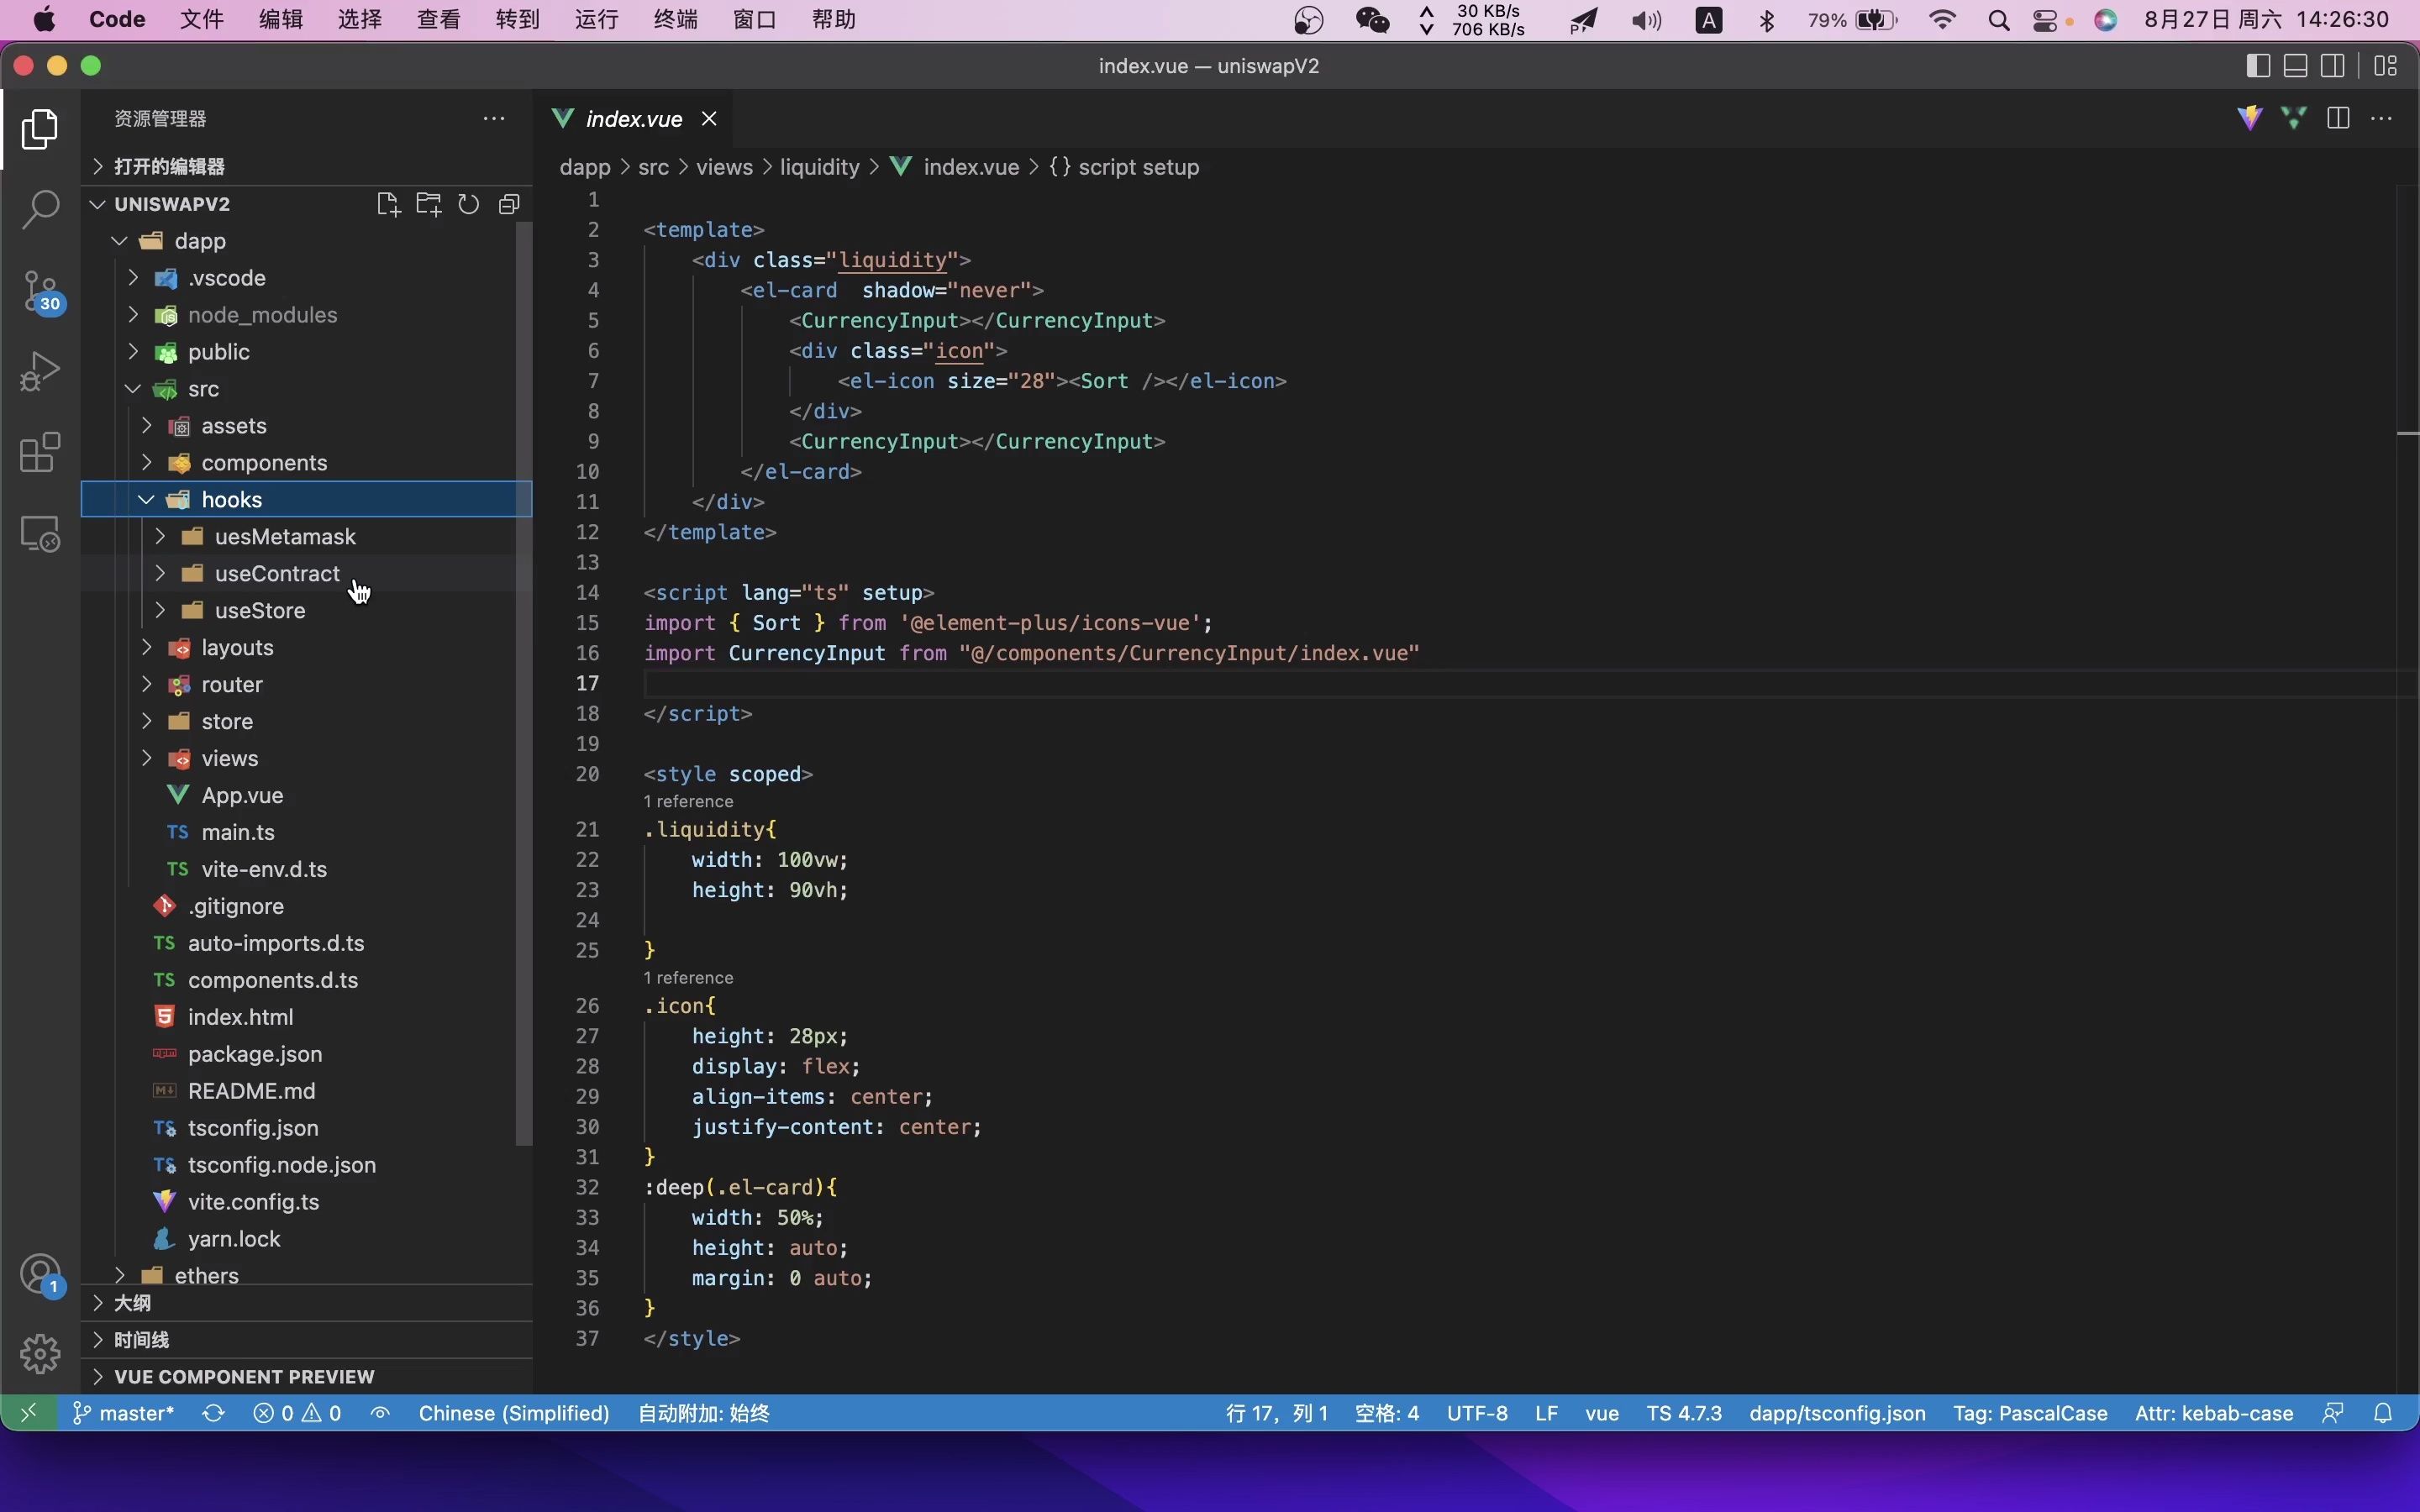Screen dimensions: 2420x1512
Task: Toggle Tag: PascalCase setting
Action: [2030, 1413]
